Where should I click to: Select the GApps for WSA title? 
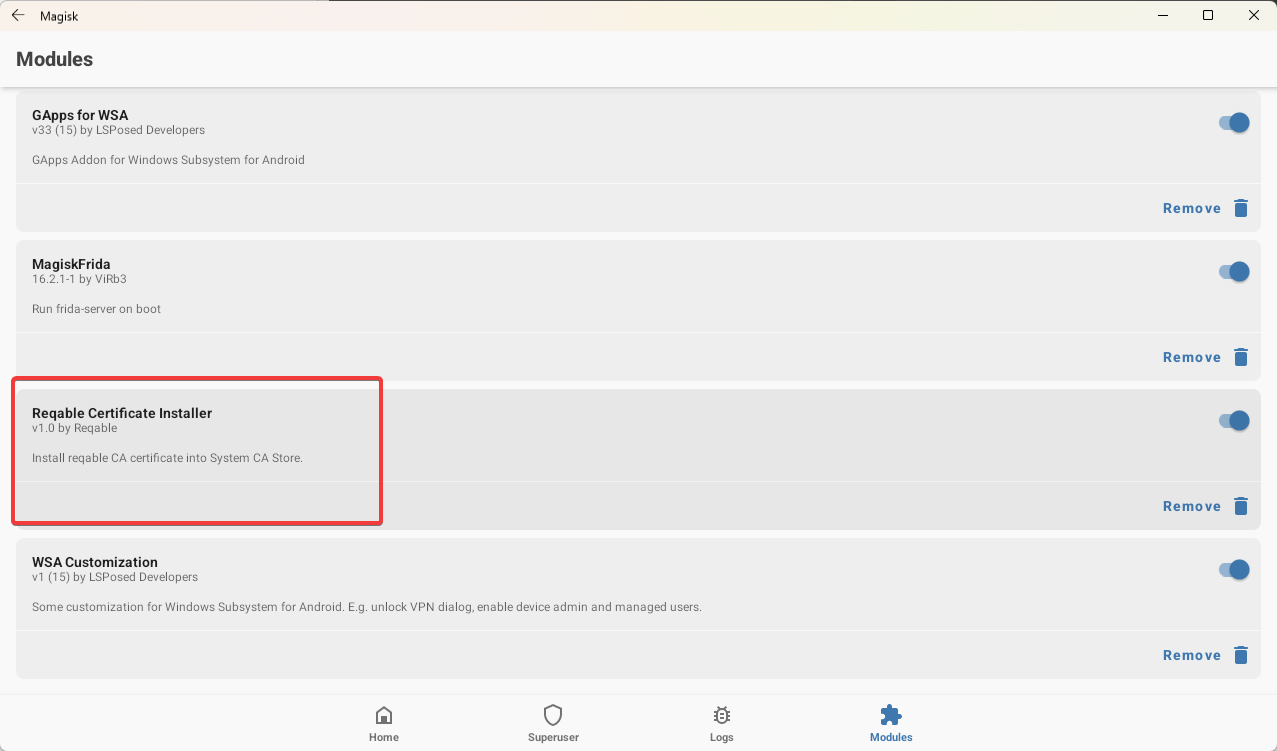(80, 115)
